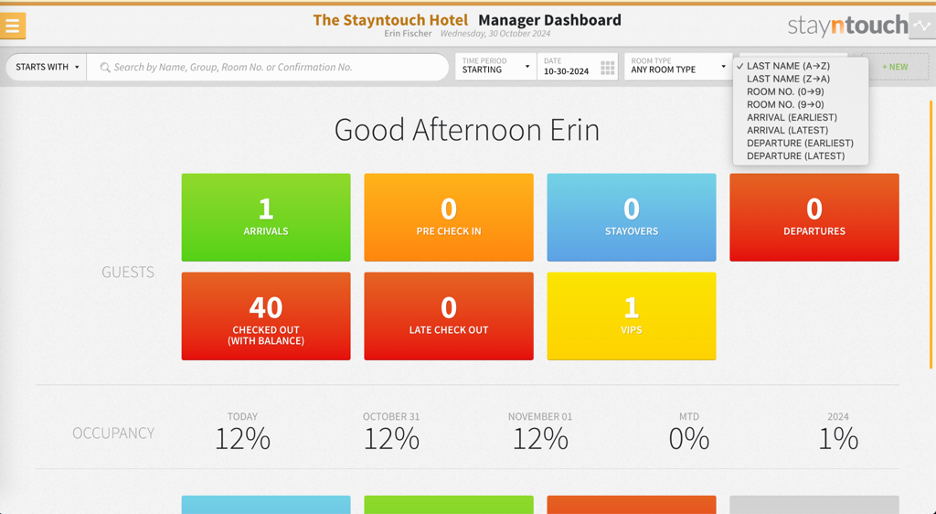936x514 pixels.
Task: Click today's occupancy 12% value
Action: pyautogui.click(x=242, y=439)
